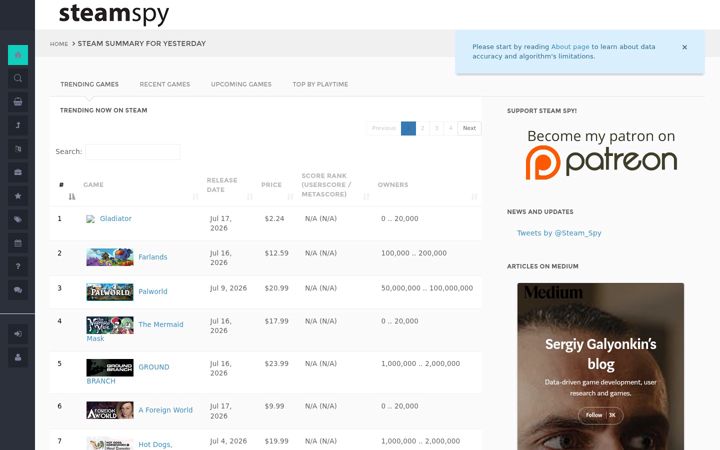Viewport: 720px width, 450px height.
Task: Go to page 3 in pagination
Action: click(437, 128)
